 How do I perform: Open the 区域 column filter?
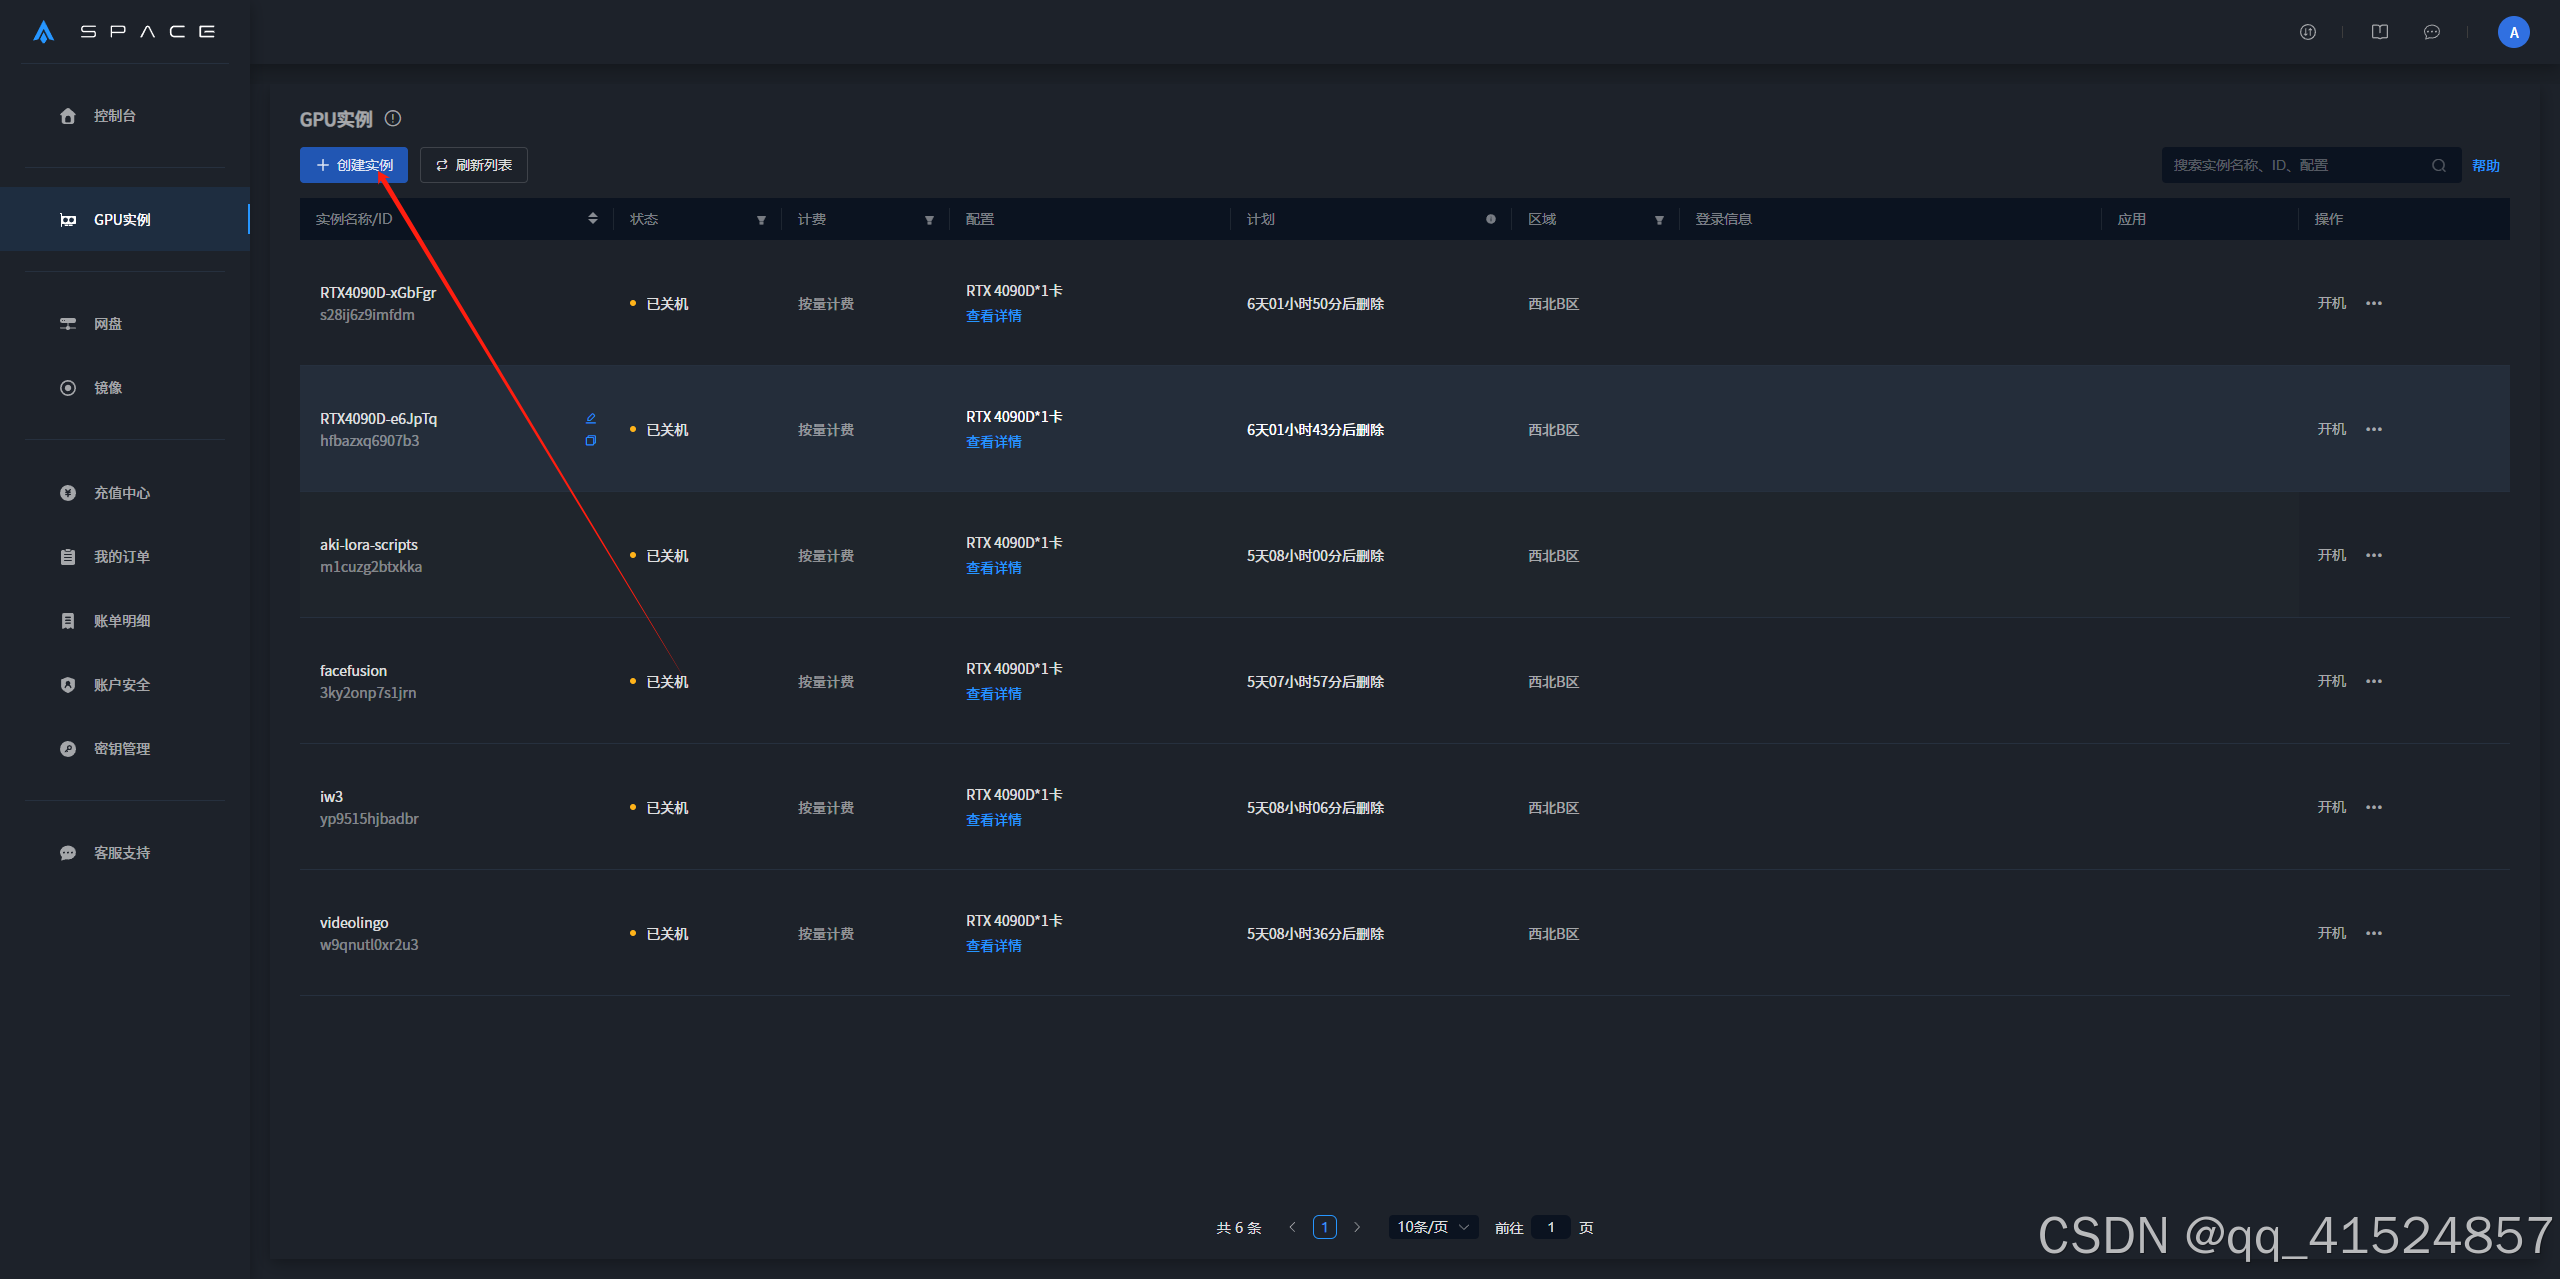[1659, 220]
